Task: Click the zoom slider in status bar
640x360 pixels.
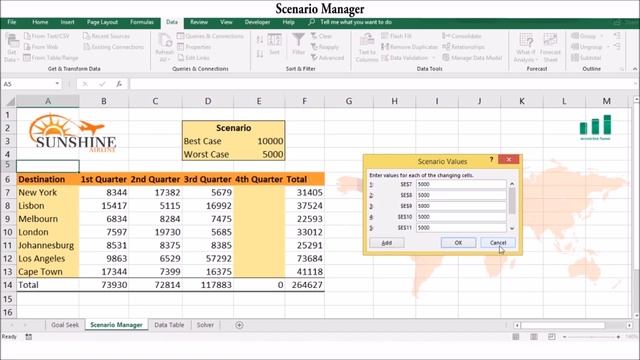Action: click(591, 337)
